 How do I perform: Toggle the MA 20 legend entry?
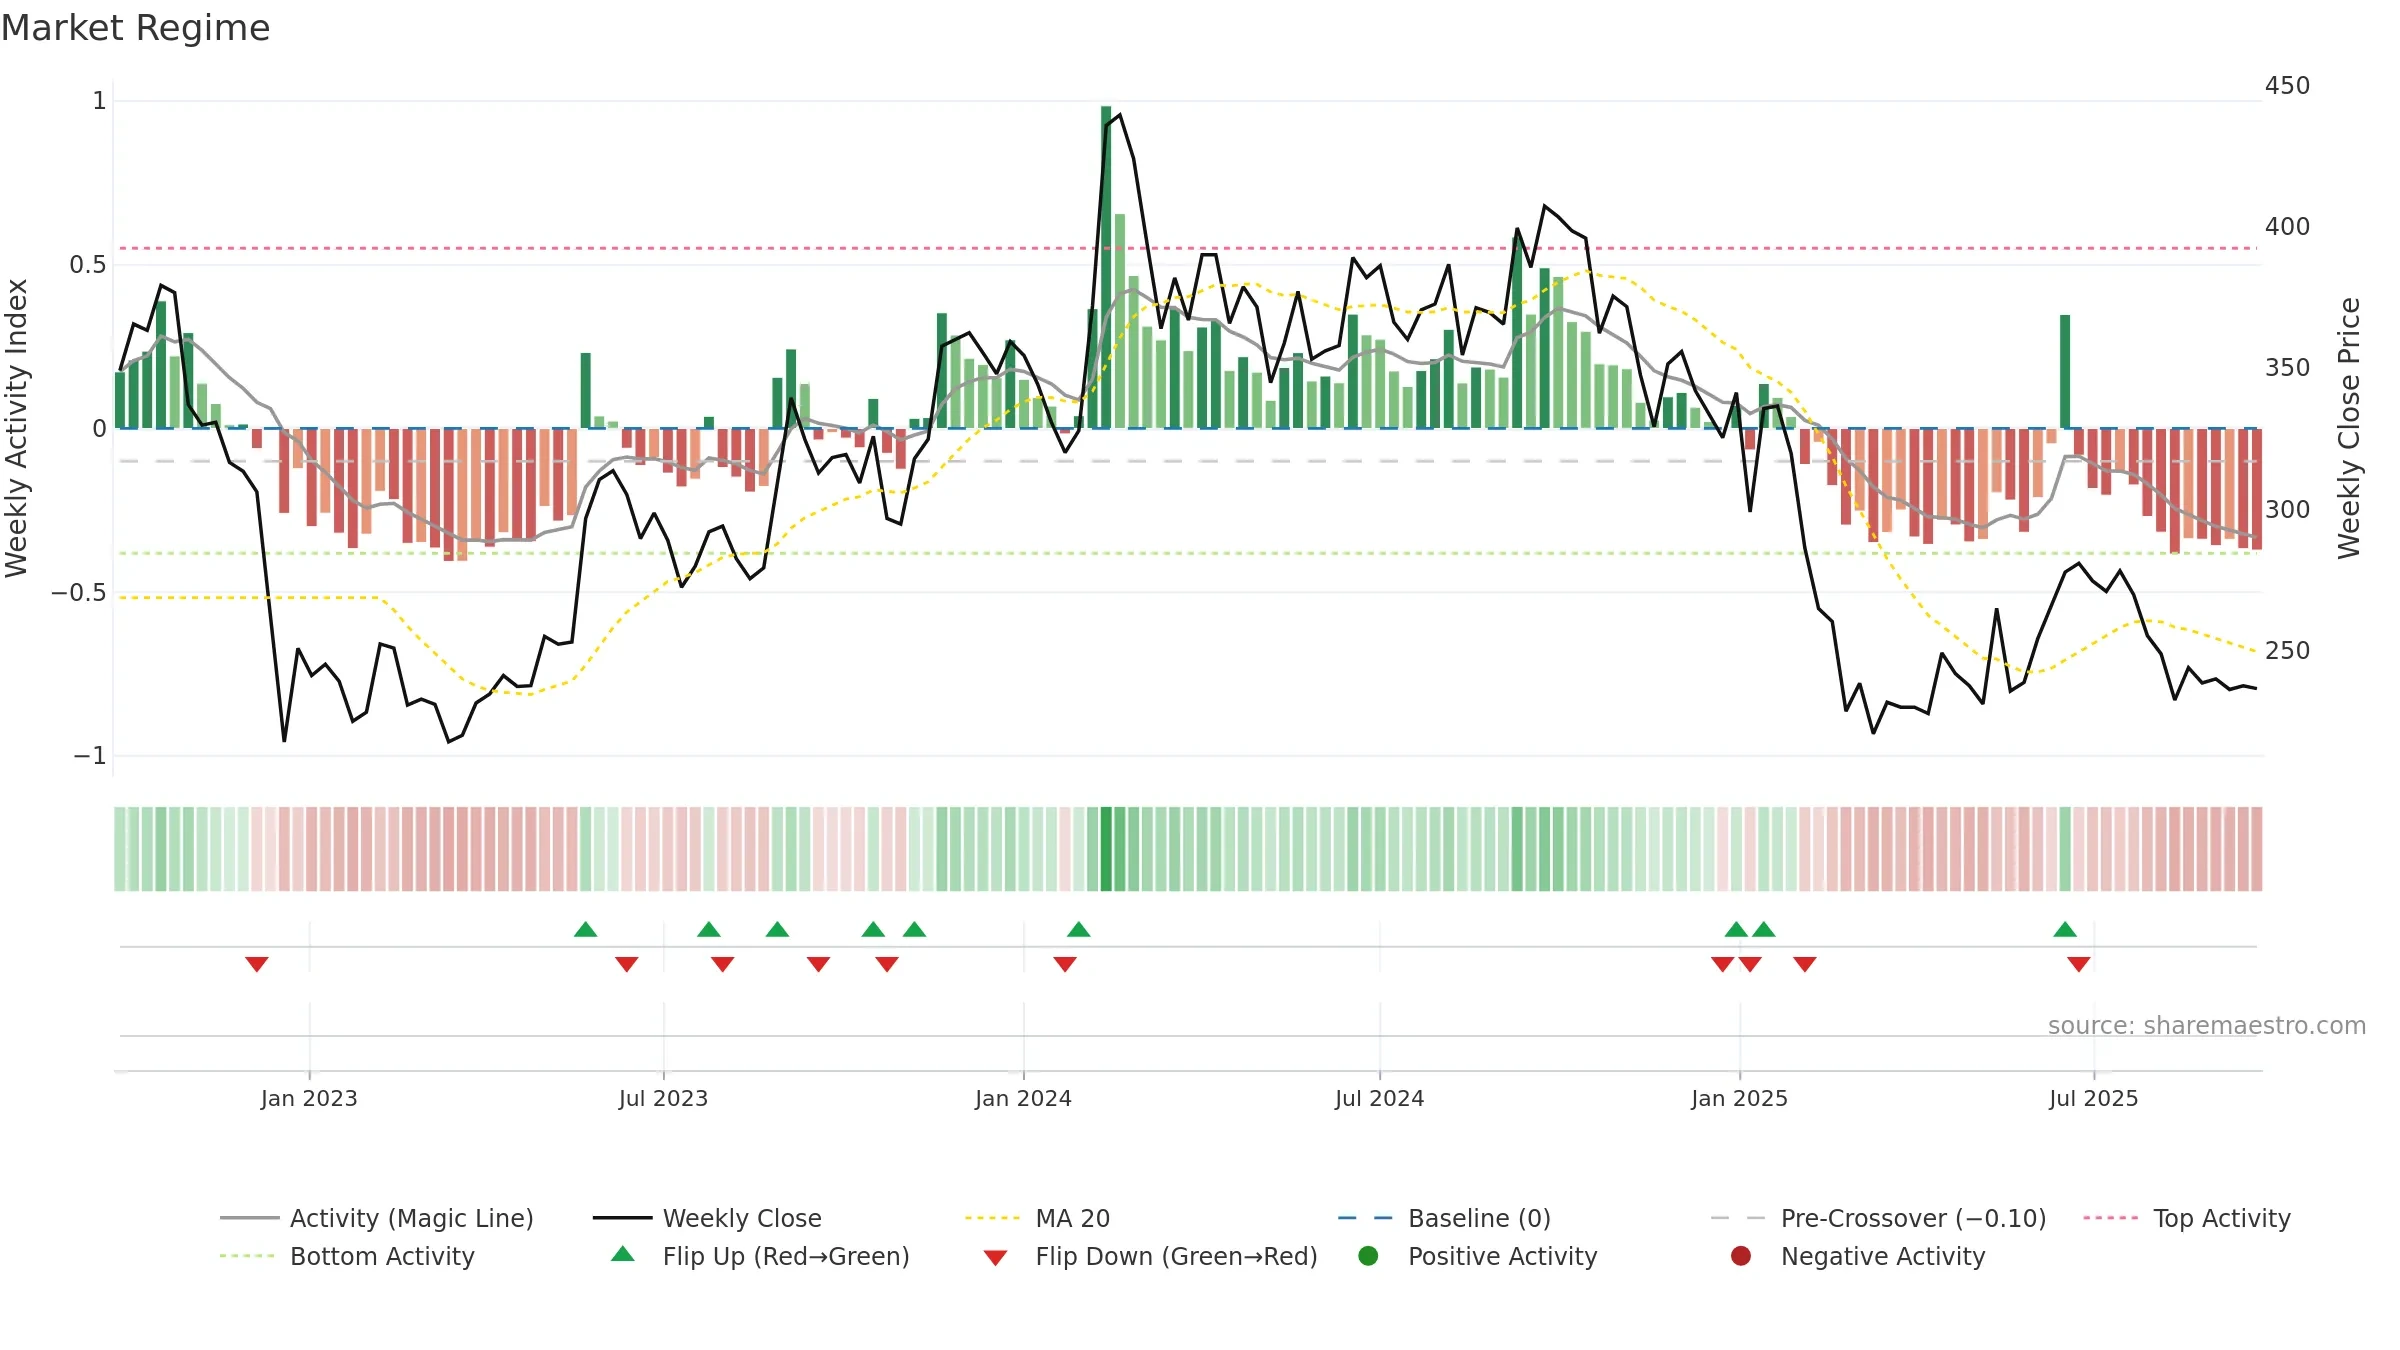[x=1037, y=1218]
